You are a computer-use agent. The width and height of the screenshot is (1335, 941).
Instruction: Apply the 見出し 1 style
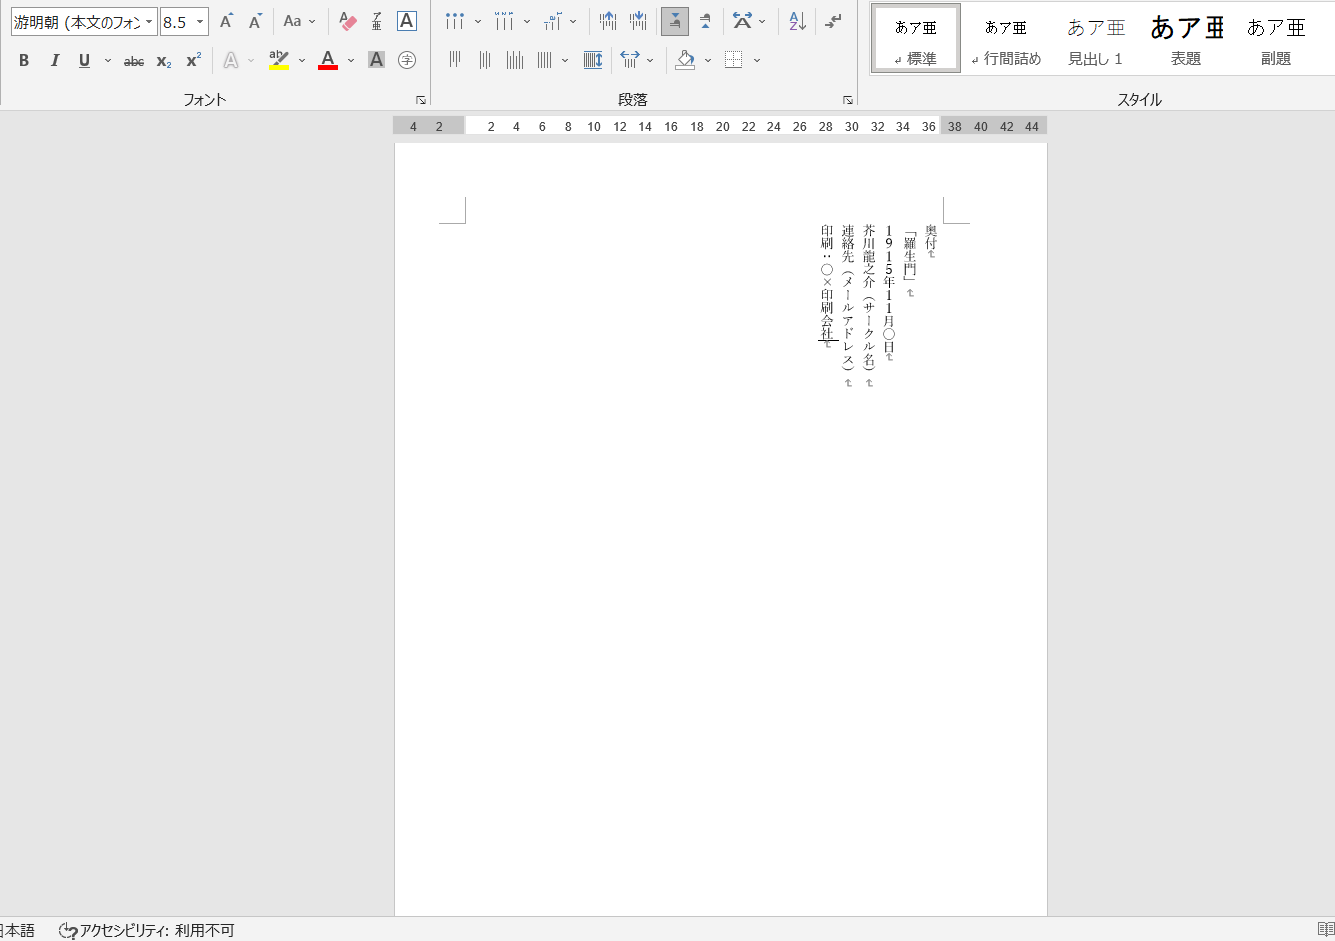point(1096,38)
